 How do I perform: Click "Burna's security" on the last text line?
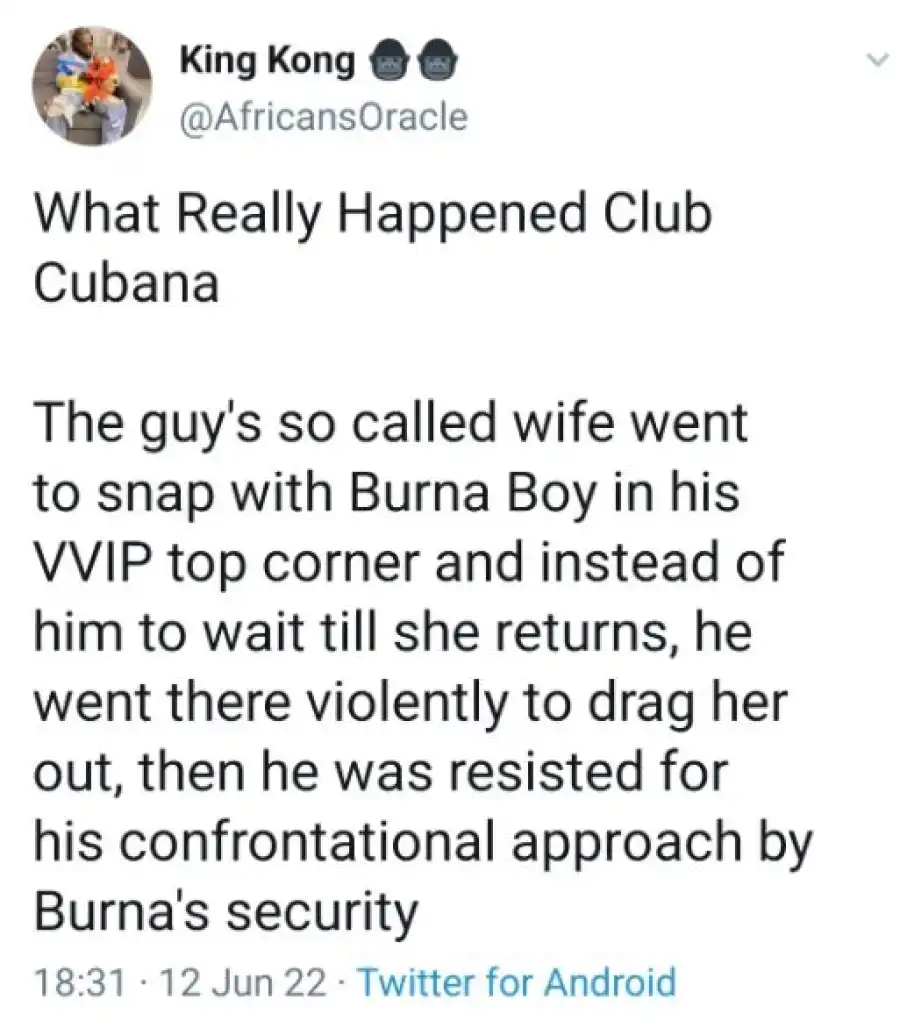[224, 911]
